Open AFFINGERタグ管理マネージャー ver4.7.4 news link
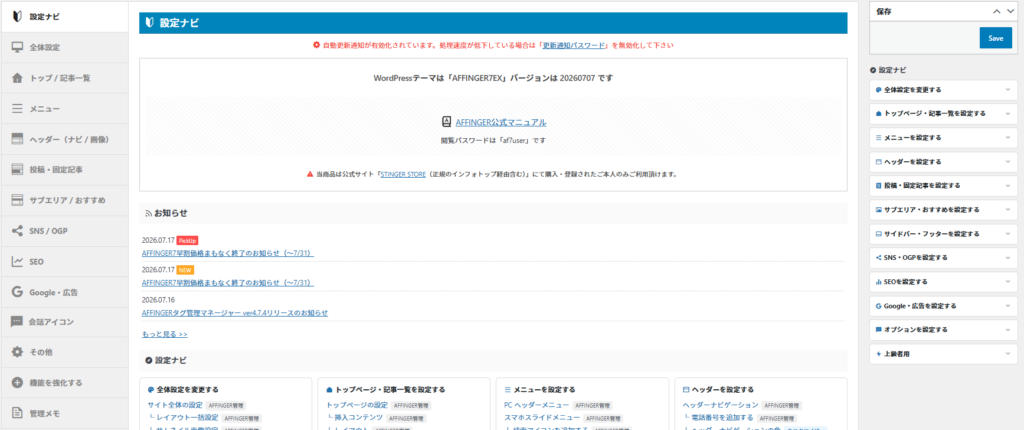The width and height of the screenshot is (1024, 430). [x=234, y=313]
